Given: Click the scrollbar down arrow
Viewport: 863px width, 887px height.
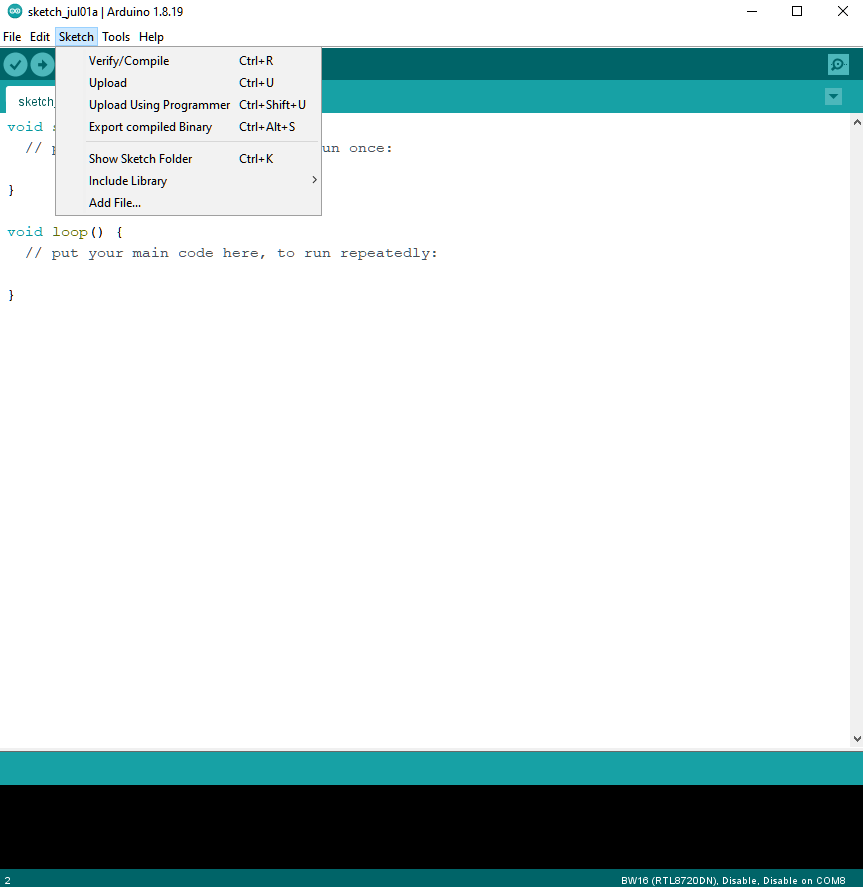Looking at the screenshot, I should point(857,739).
